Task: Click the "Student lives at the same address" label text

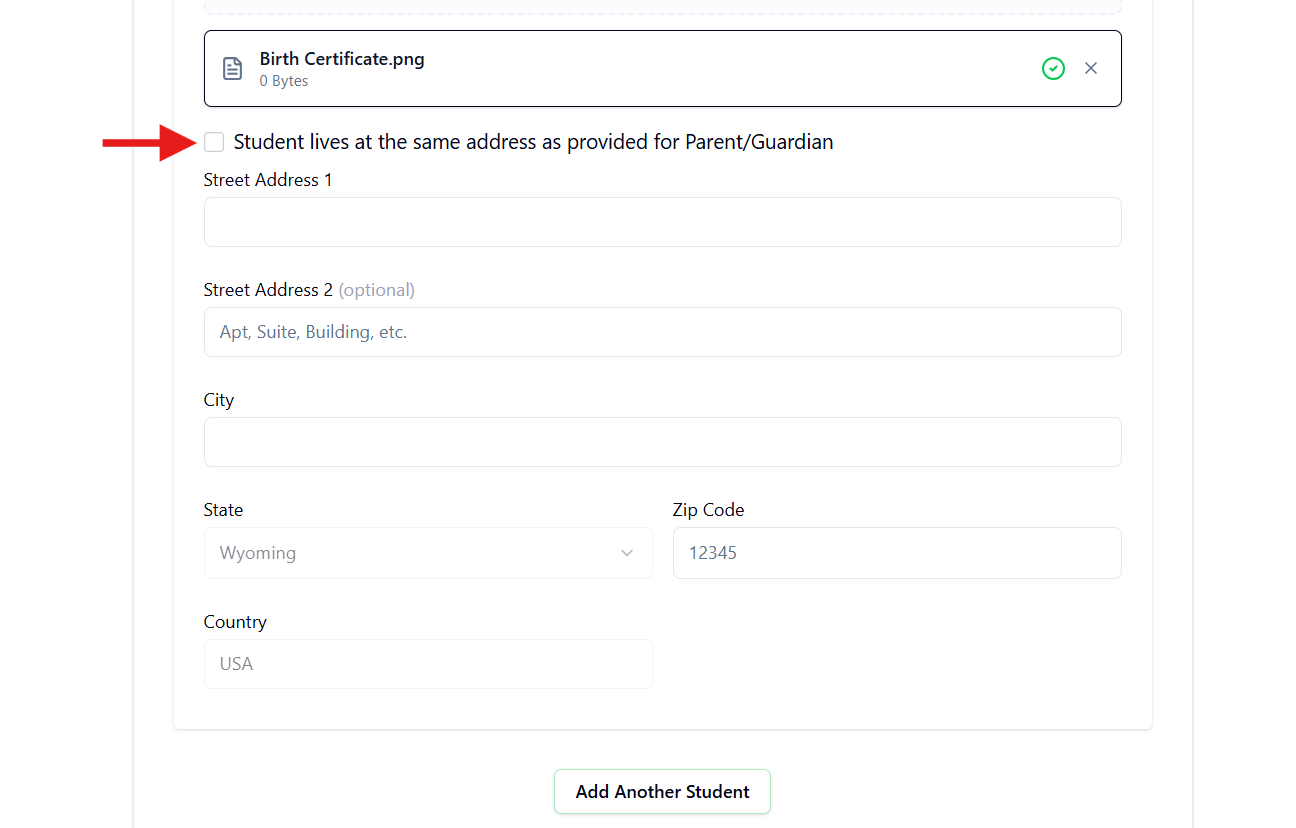Action: pos(533,142)
